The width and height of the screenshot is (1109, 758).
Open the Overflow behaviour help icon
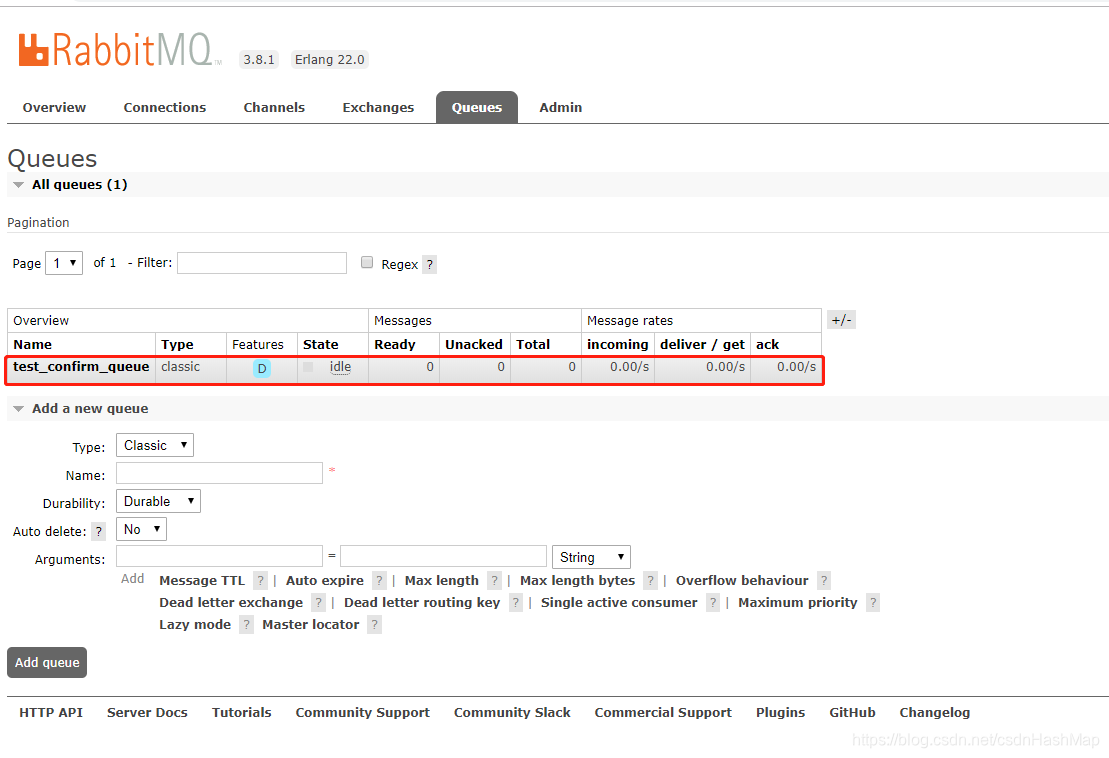pyautogui.click(x=824, y=581)
